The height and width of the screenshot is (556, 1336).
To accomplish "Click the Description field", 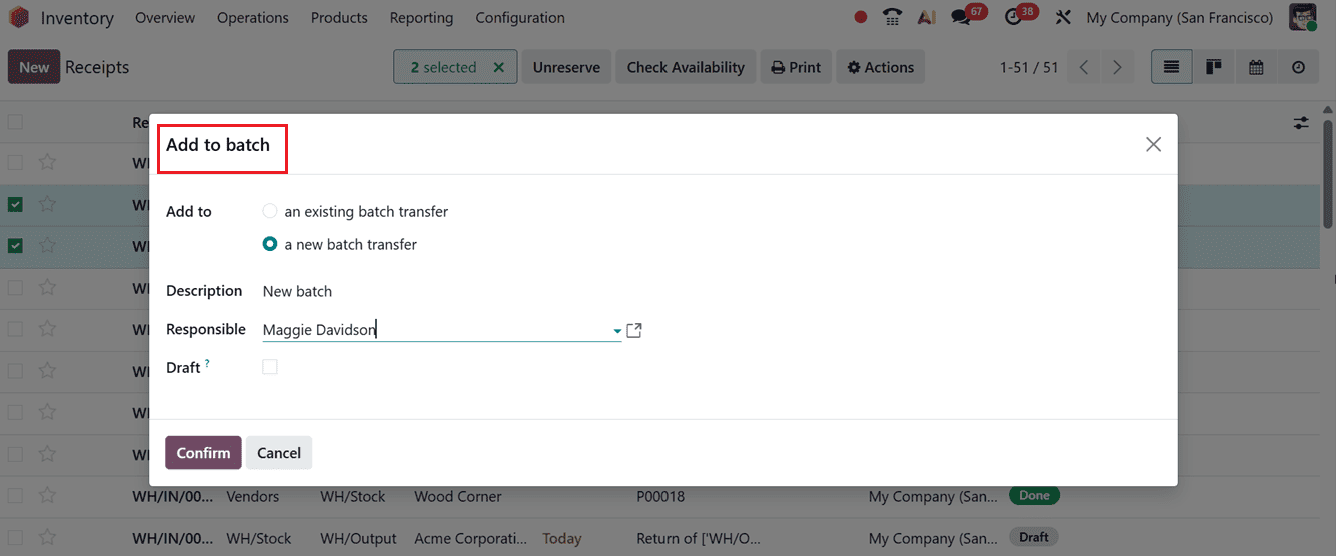I will [440, 291].
